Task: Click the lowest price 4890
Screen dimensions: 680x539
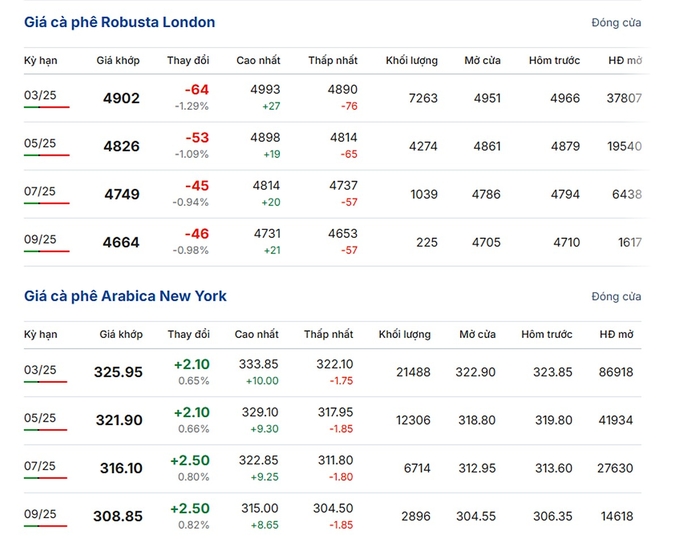Action: (343, 90)
